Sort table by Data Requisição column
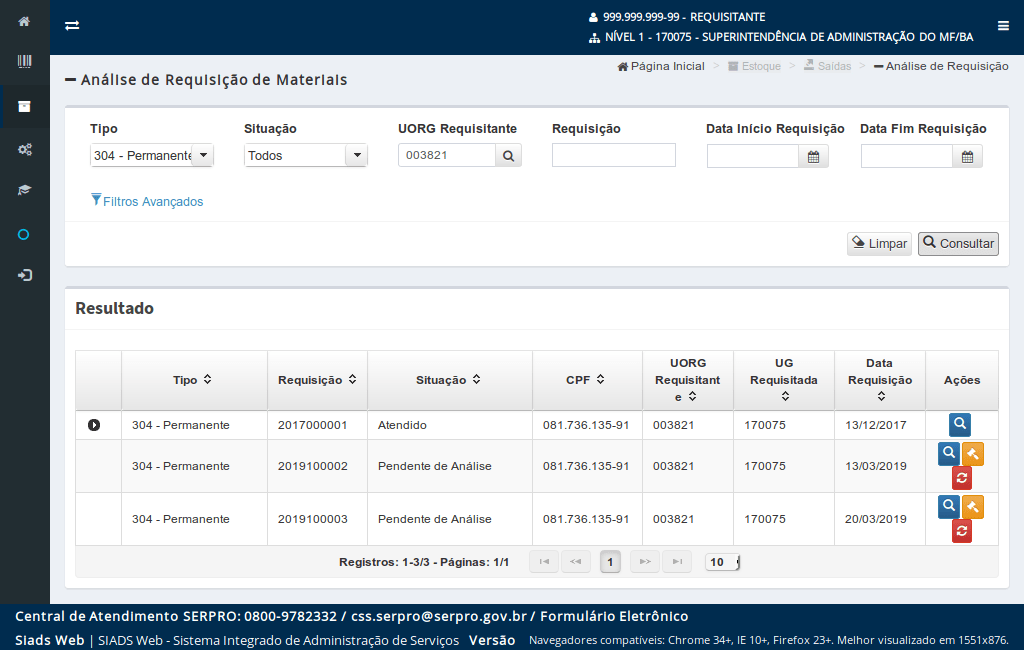This screenshot has width=1024, height=650. pos(881,397)
